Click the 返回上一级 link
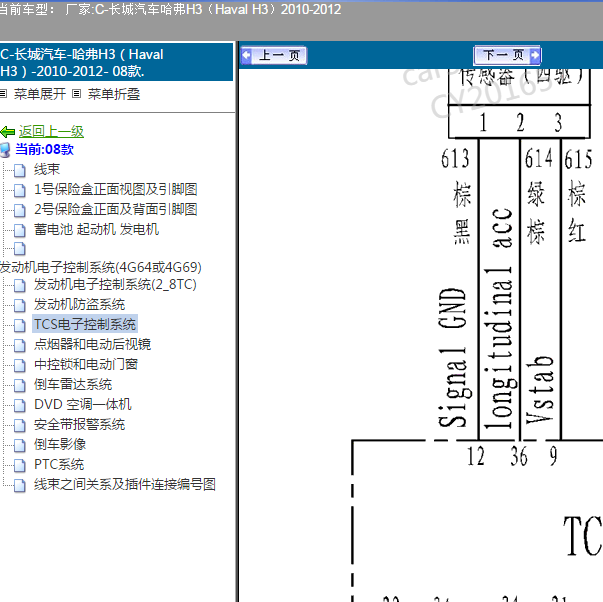 coord(51,132)
